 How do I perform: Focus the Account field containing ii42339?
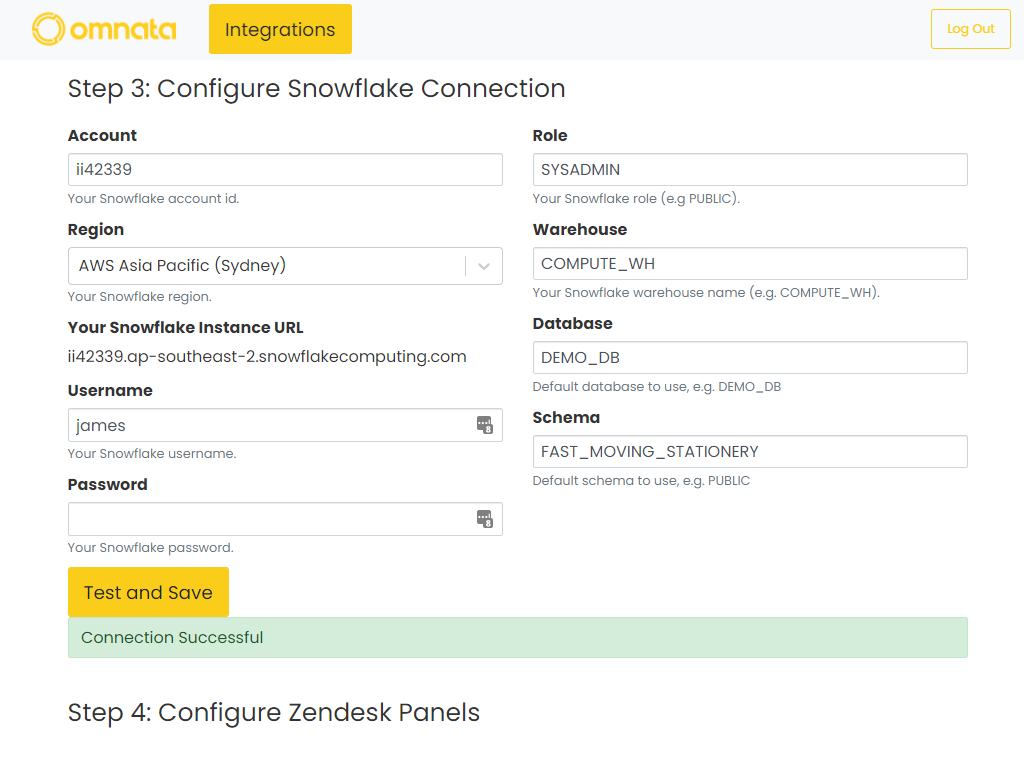click(x=285, y=170)
